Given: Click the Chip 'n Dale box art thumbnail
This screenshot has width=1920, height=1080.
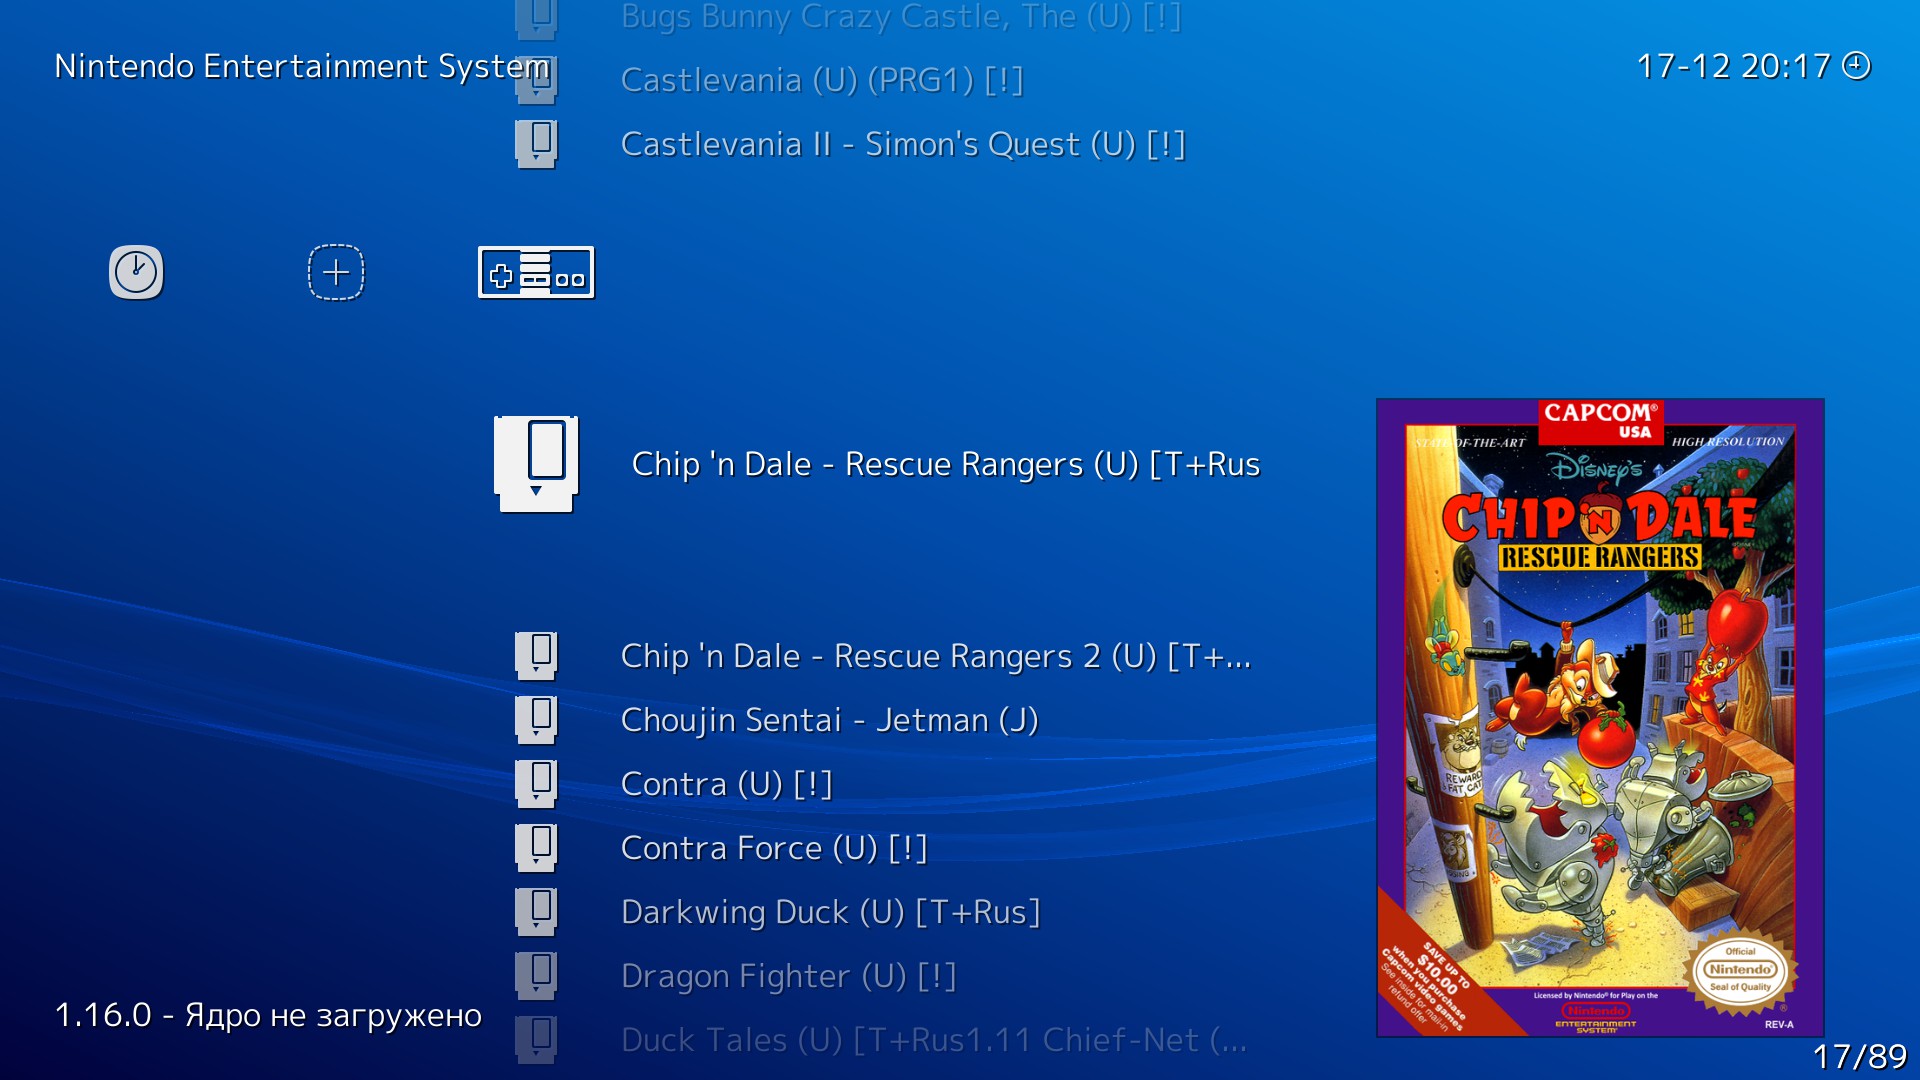Looking at the screenshot, I should click(1600, 718).
